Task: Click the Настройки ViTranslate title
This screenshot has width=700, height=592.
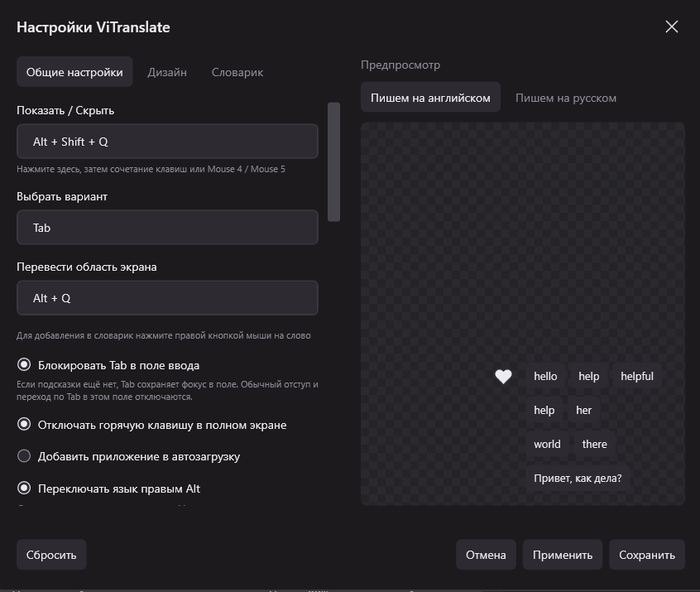Action: click(93, 27)
